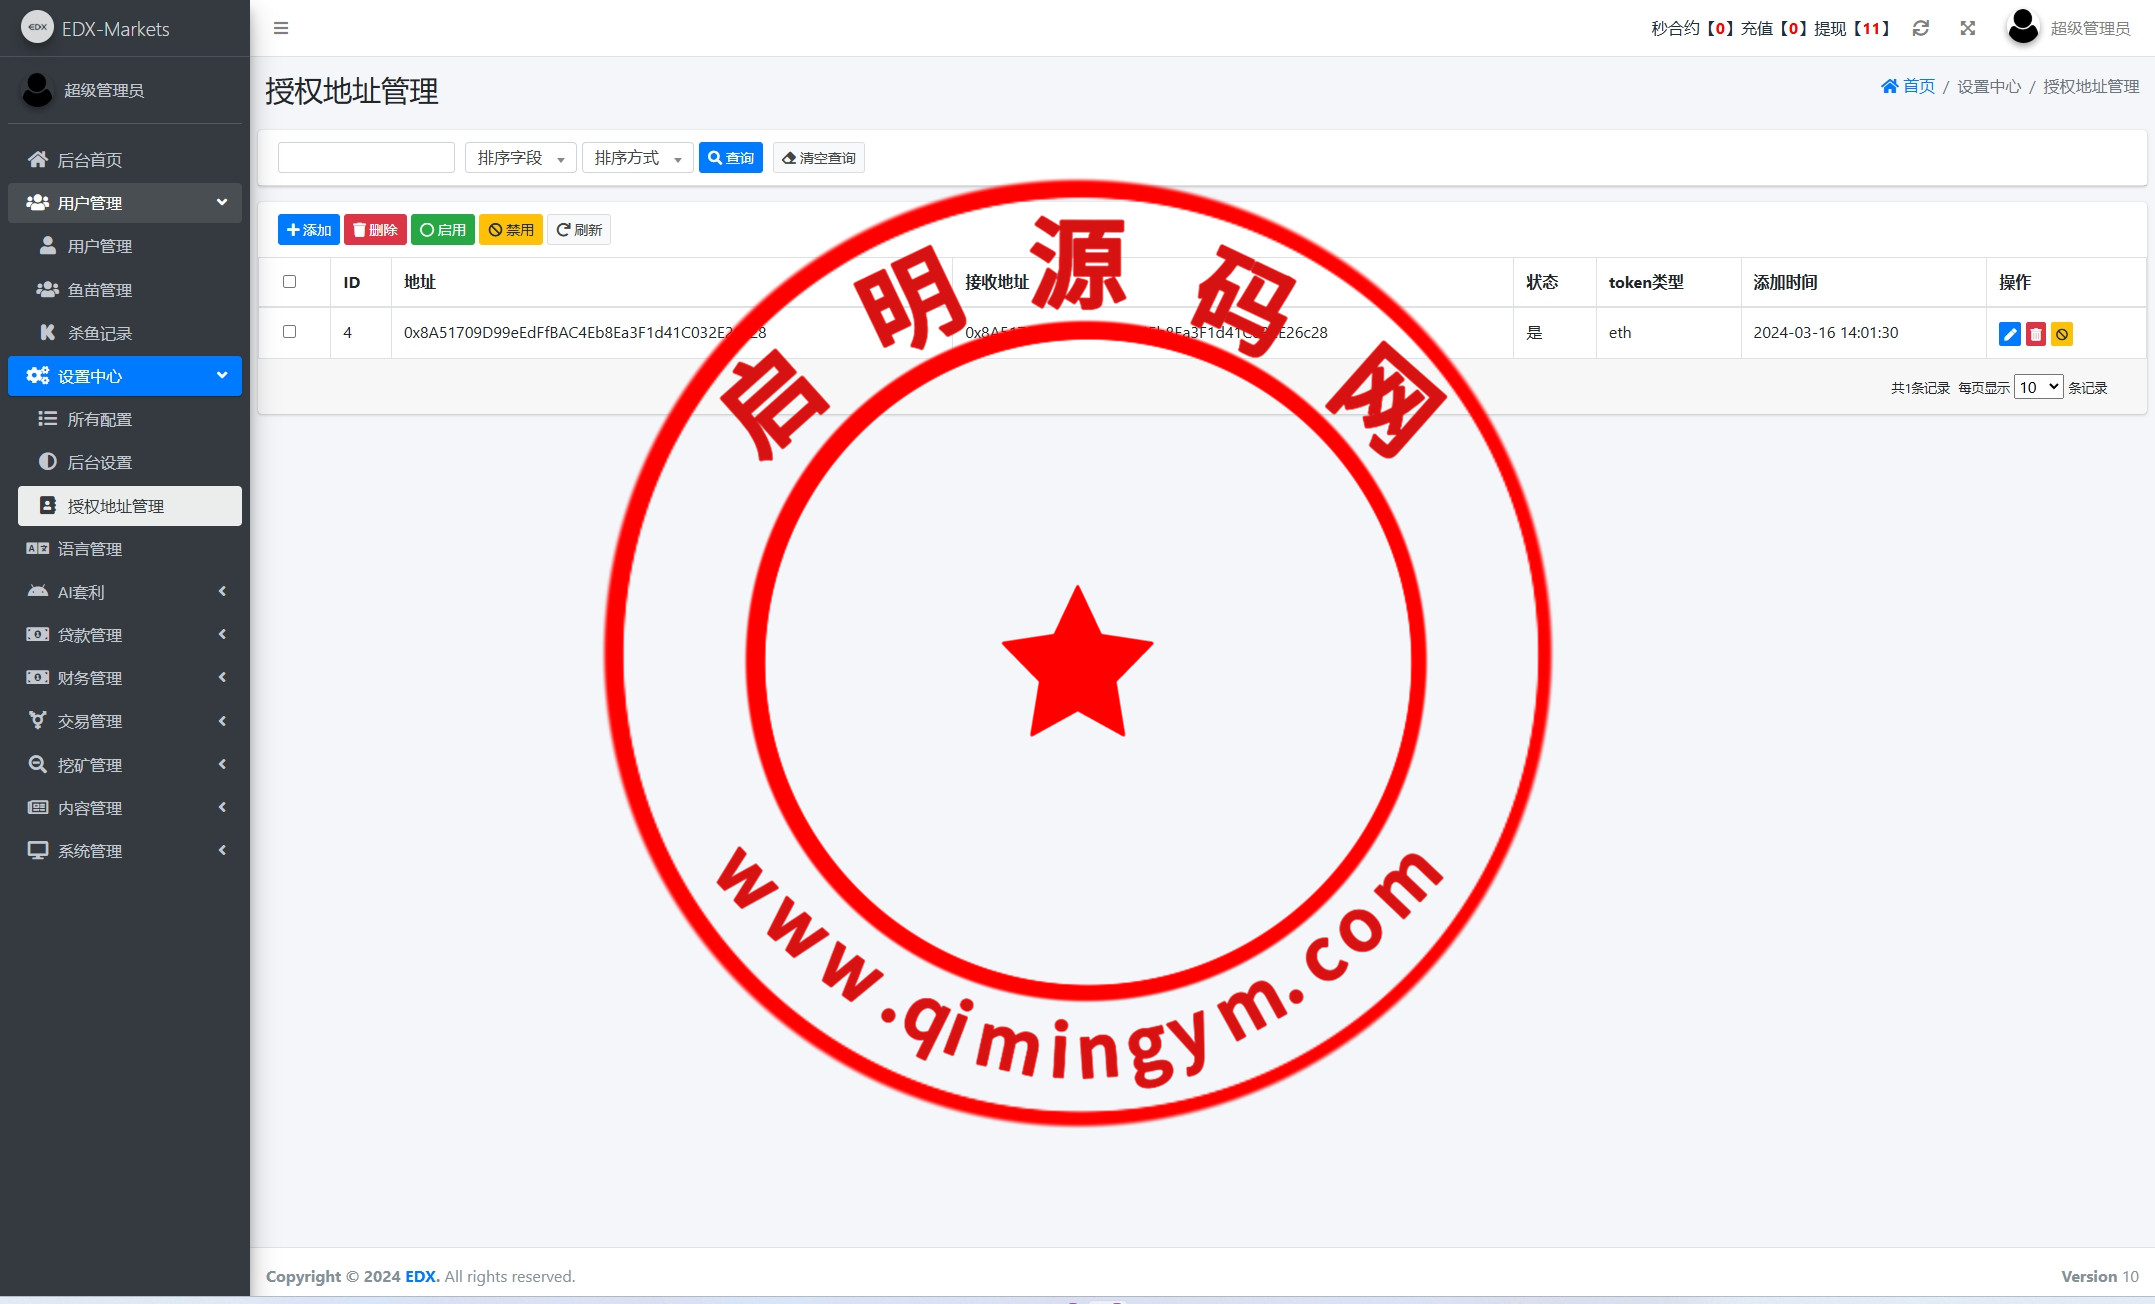Click red trash icon in the action column
2155x1304 pixels.
click(x=2035, y=334)
